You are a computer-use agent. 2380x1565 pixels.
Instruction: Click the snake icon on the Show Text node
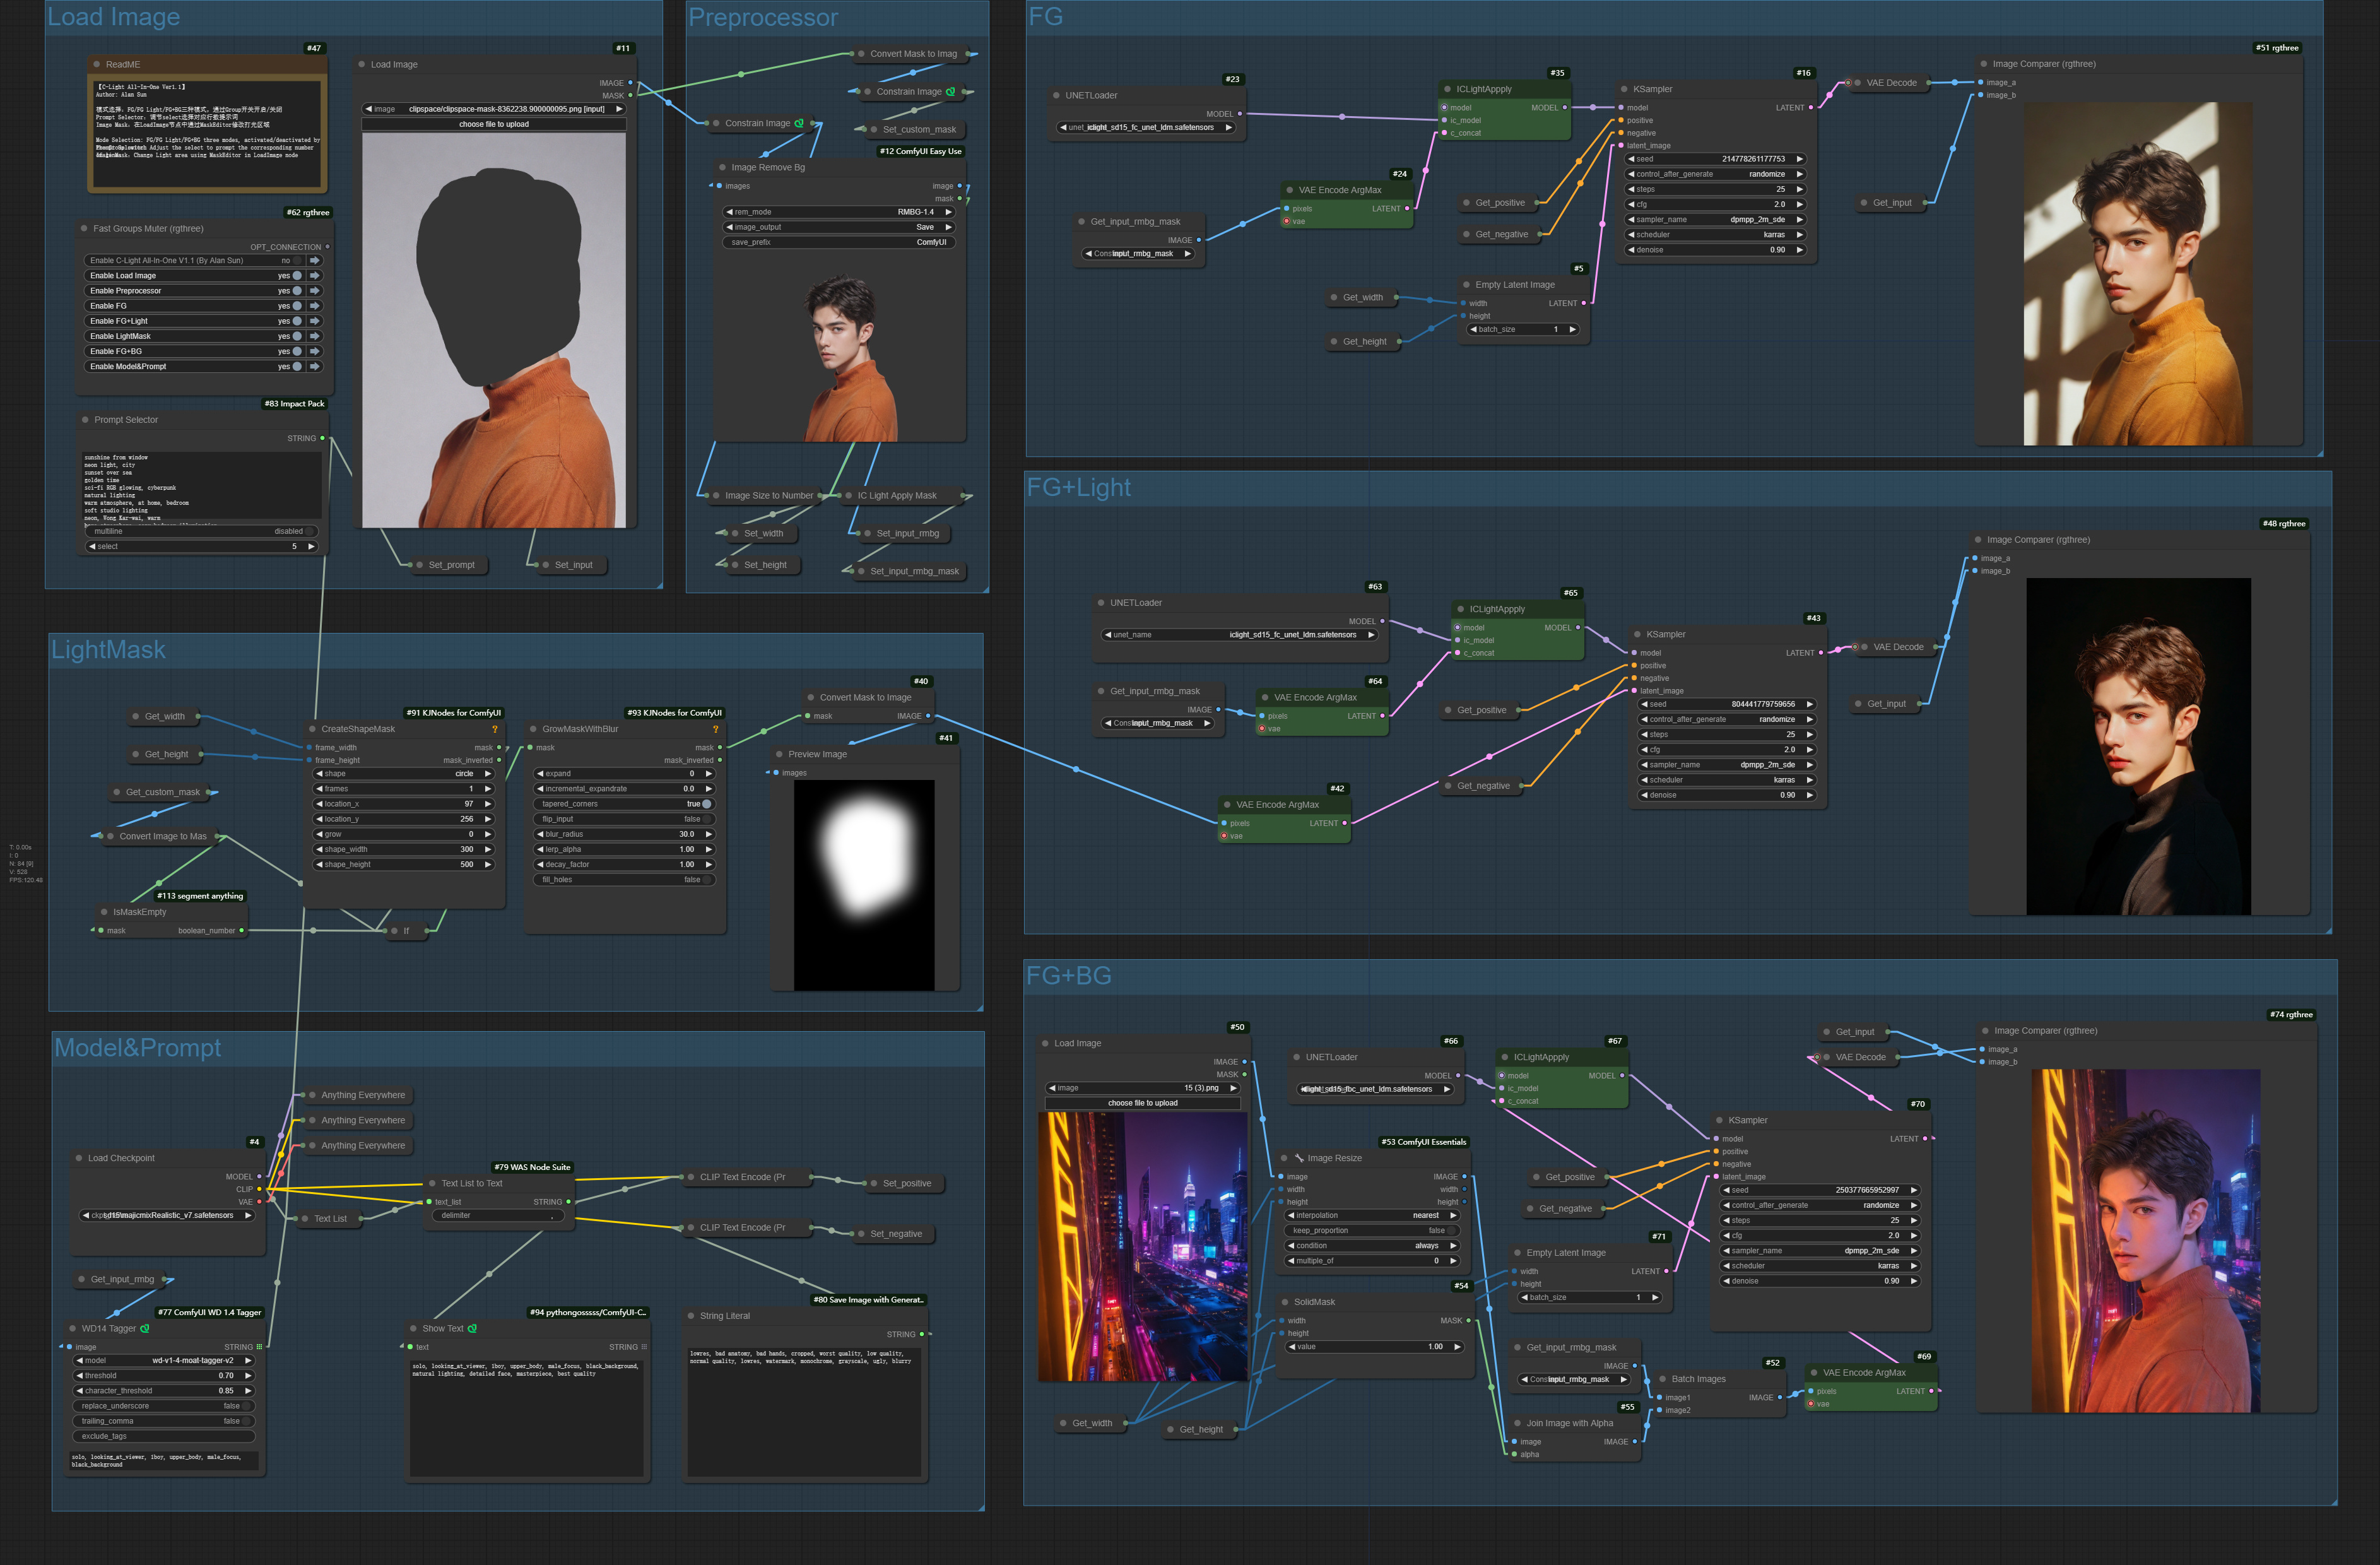(x=473, y=1328)
